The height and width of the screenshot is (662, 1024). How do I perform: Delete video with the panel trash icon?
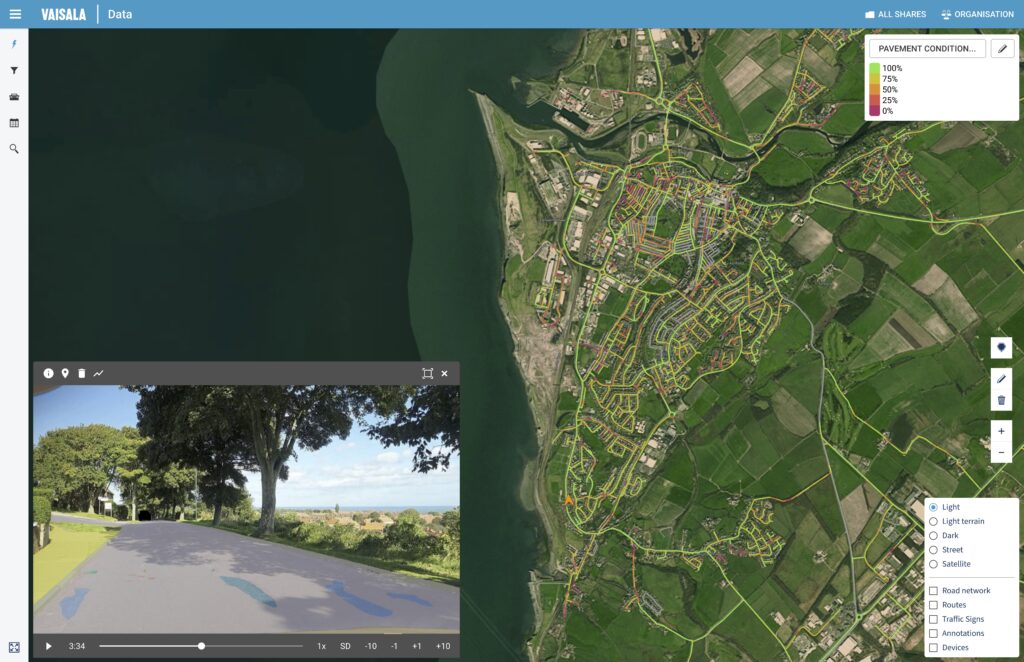82,373
